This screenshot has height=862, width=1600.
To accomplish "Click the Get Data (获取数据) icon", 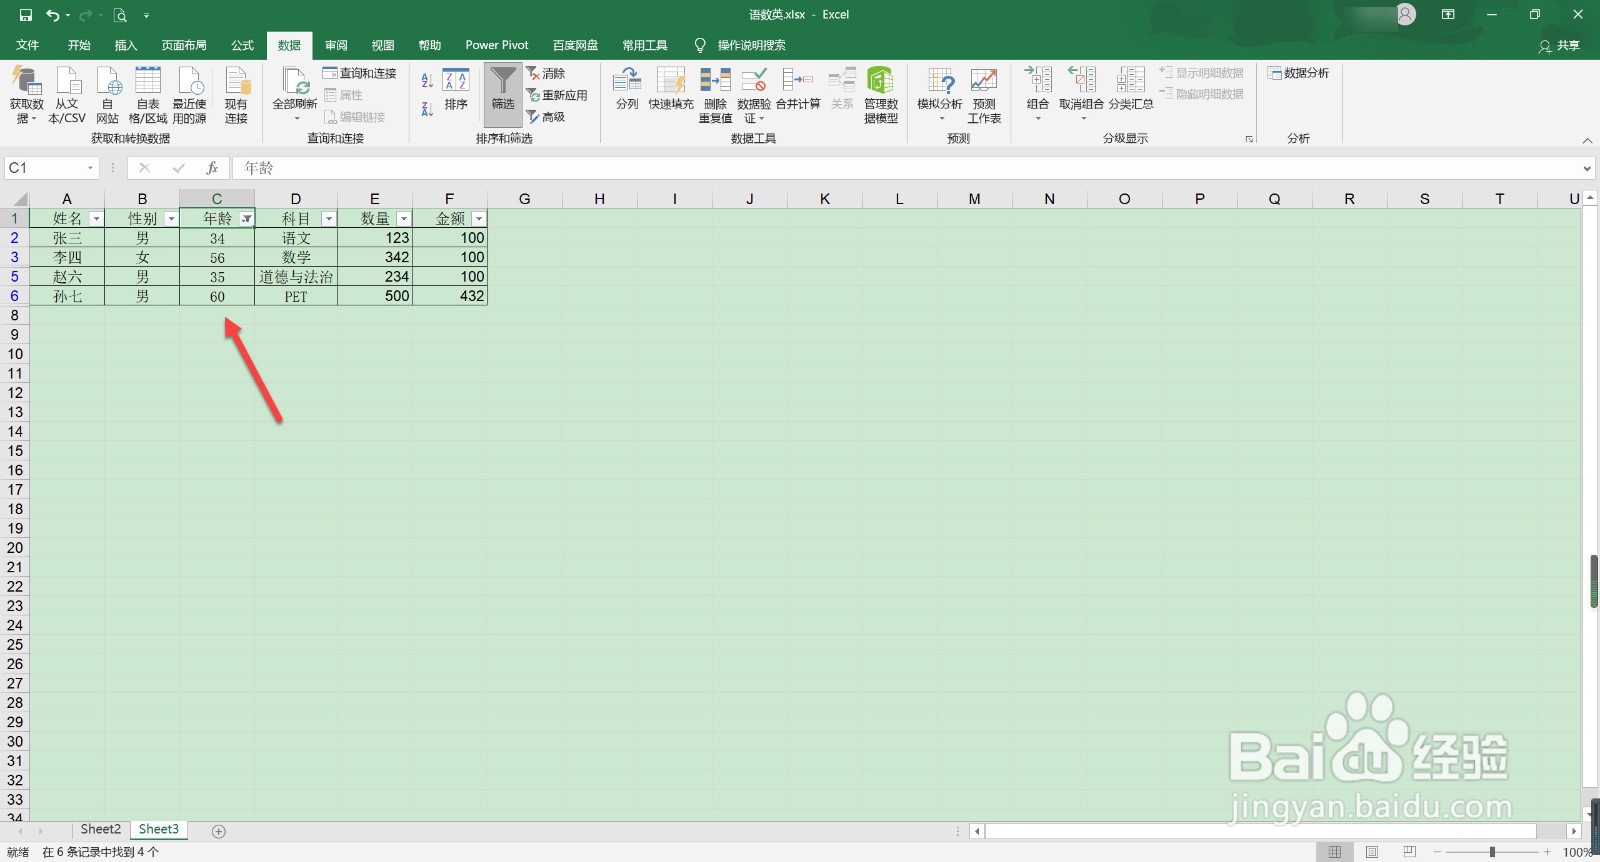I will pos(26,95).
